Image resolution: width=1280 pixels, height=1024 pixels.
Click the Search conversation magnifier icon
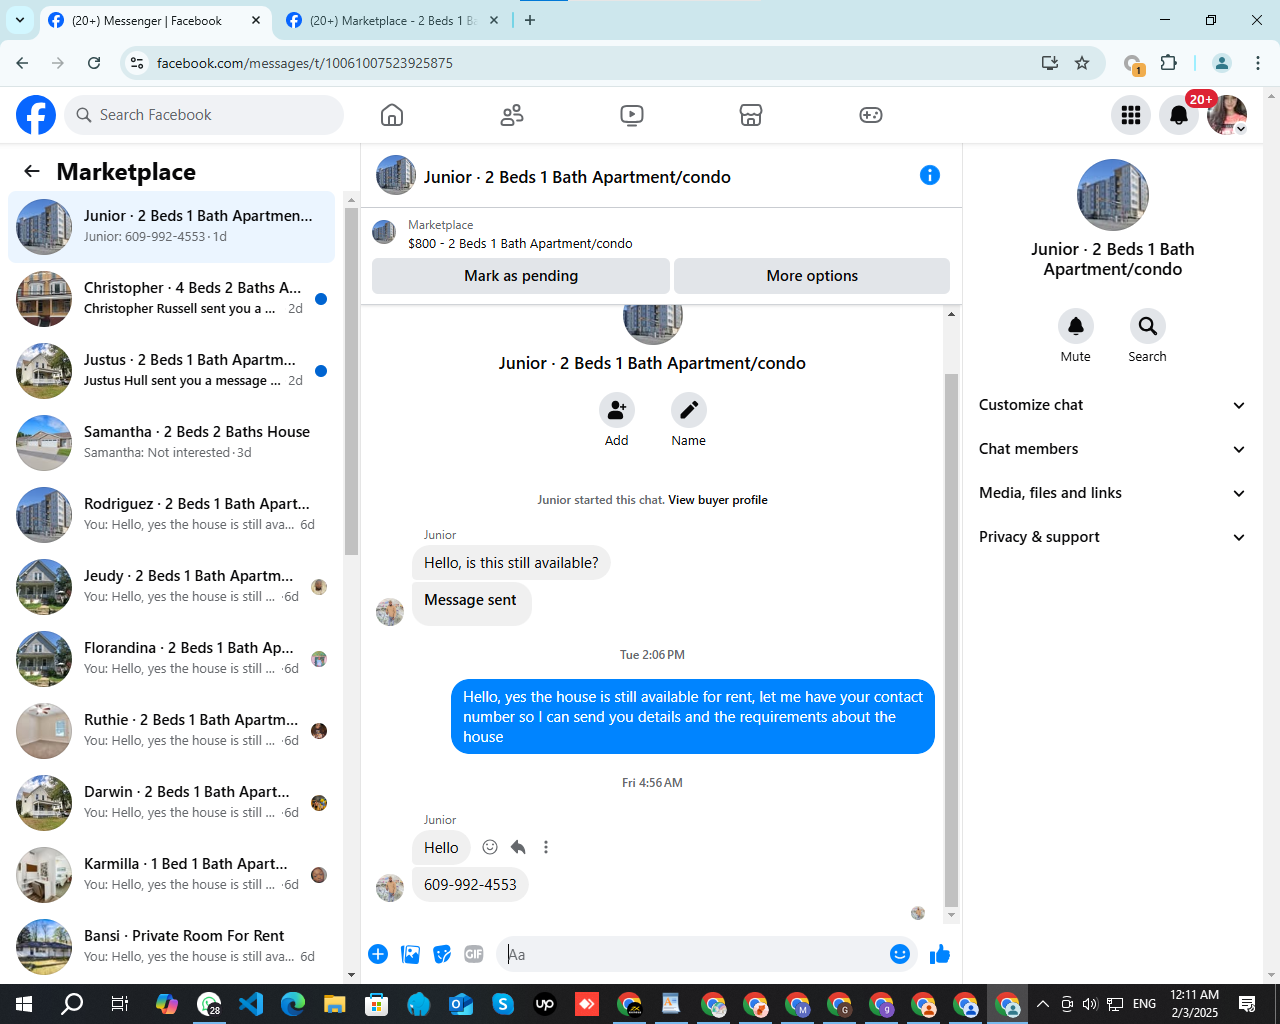[1148, 326]
